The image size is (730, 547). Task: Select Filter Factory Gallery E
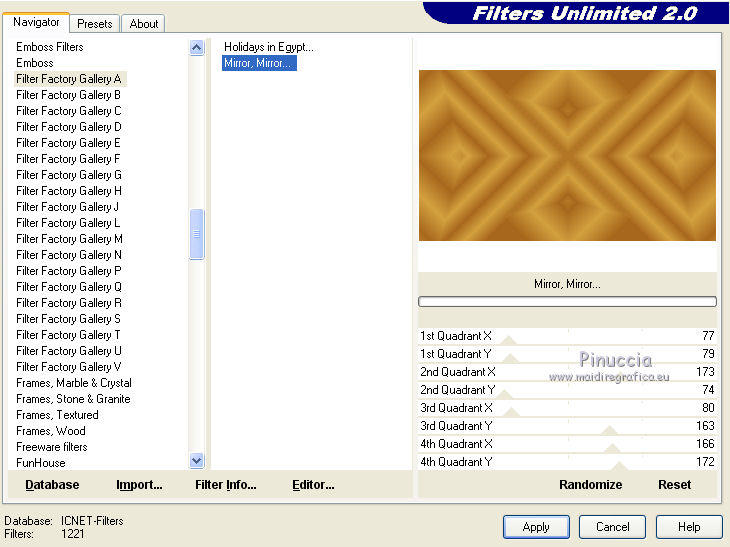click(68, 143)
